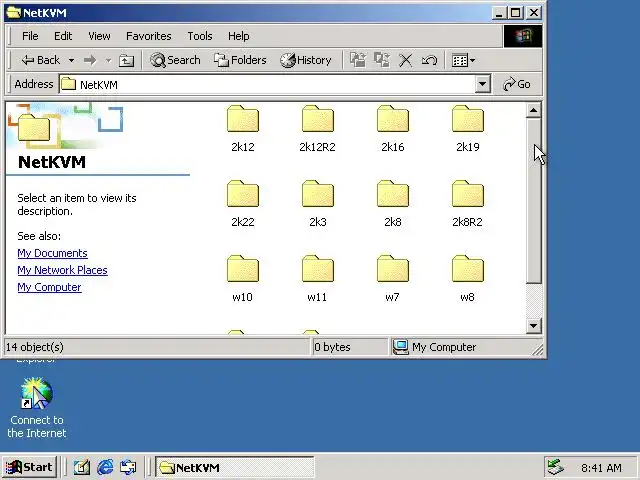Select the w7 folder icon
This screenshot has height=480, width=640.
393,269
